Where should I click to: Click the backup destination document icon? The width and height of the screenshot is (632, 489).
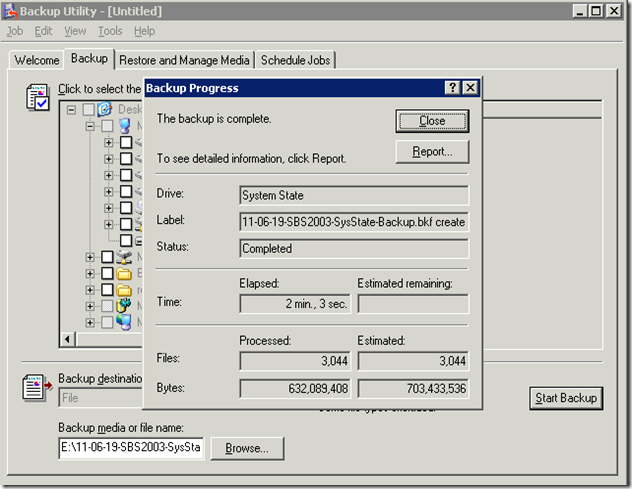click(x=37, y=388)
